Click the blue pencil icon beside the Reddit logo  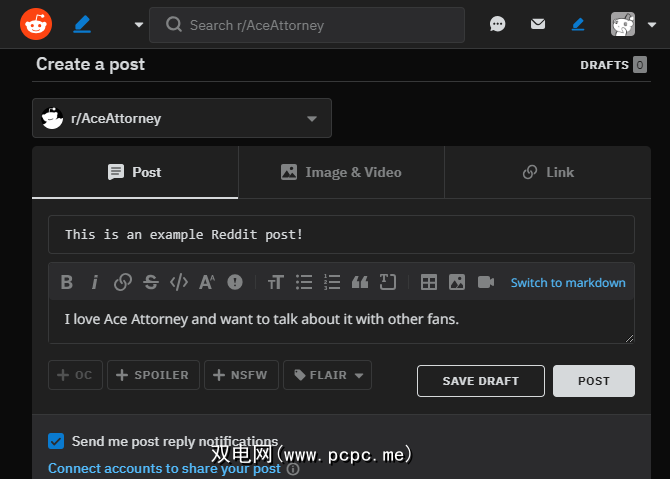click(82, 24)
